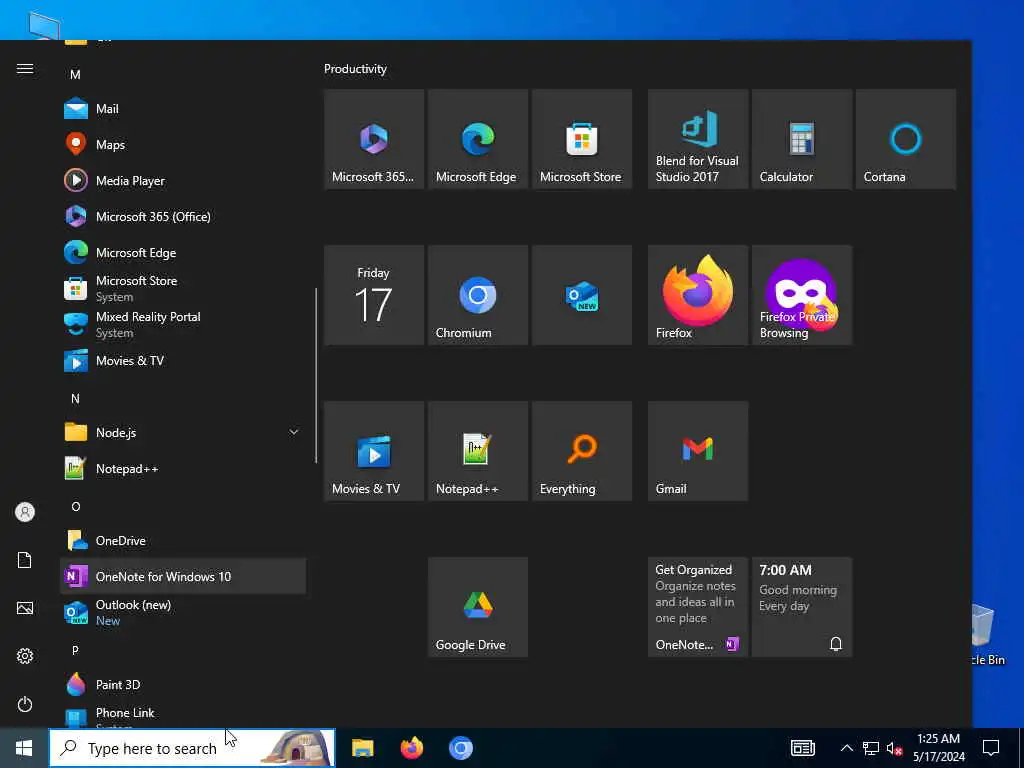Jump to letter M section header
Image resolution: width=1024 pixels, height=768 pixels.
click(x=75, y=74)
